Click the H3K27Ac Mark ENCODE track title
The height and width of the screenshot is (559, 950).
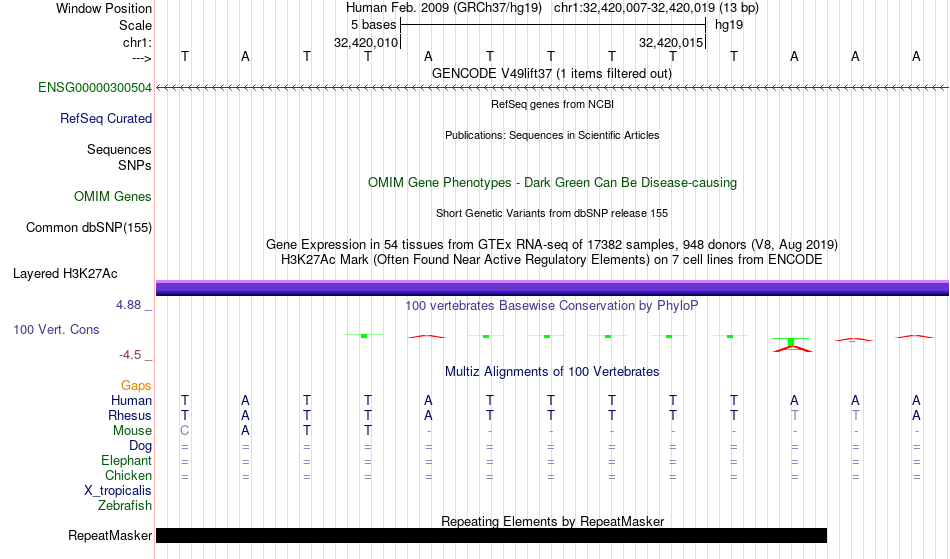click(x=551, y=260)
